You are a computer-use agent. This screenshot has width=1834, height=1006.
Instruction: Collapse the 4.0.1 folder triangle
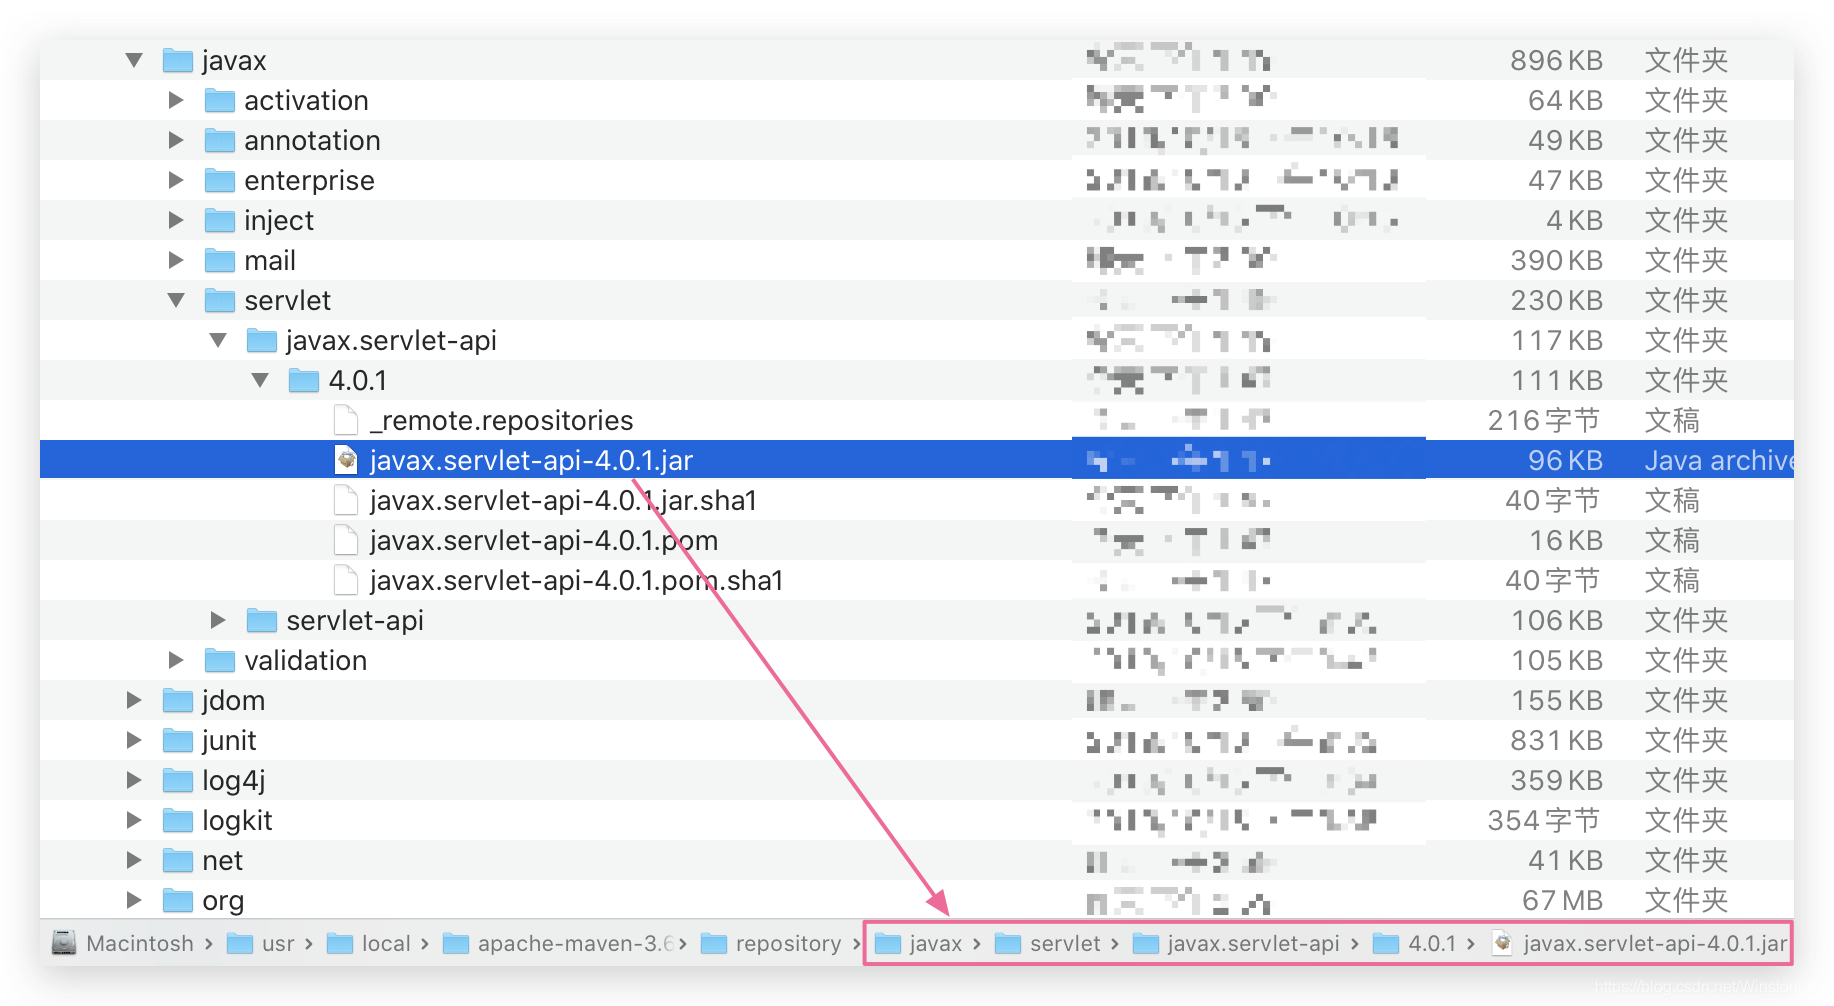(x=260, y=380)
